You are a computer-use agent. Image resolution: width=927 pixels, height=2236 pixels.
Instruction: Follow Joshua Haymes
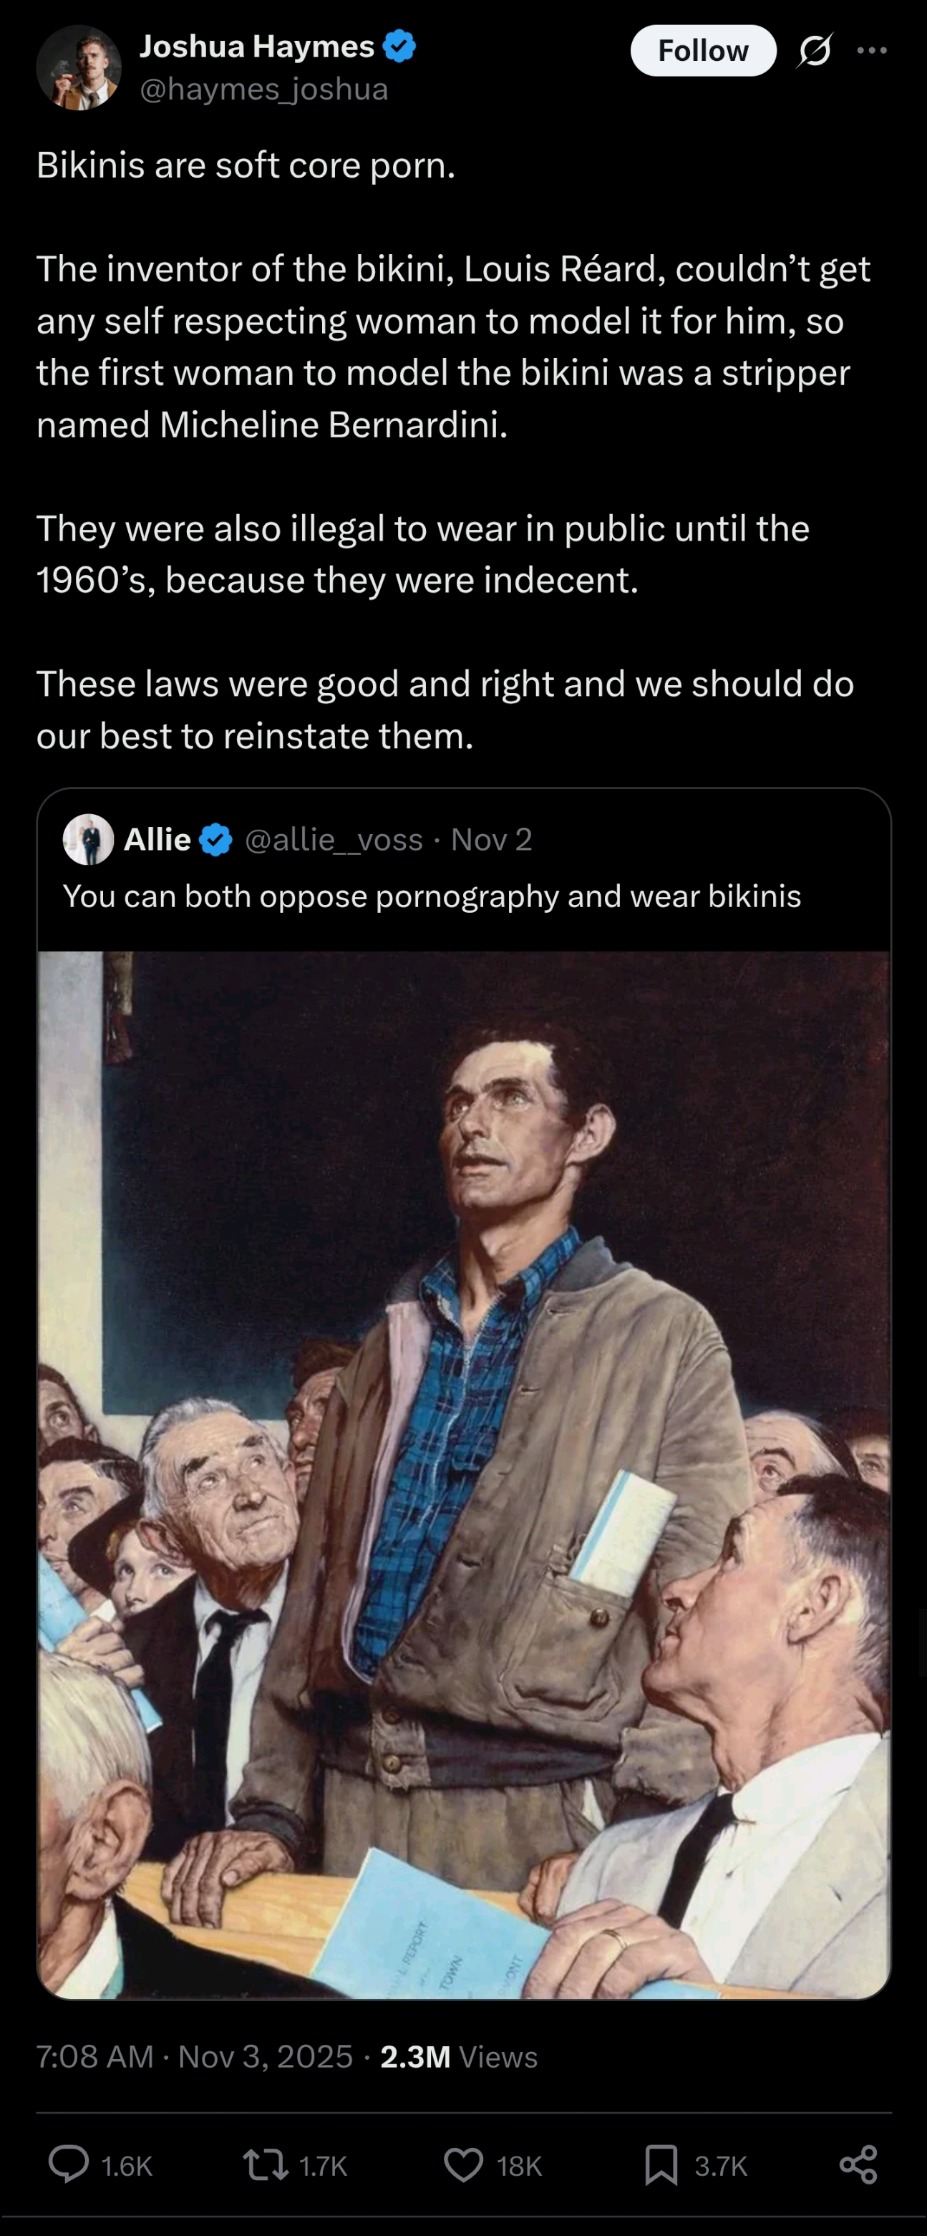pyautogui.click(x=703, y=50)
